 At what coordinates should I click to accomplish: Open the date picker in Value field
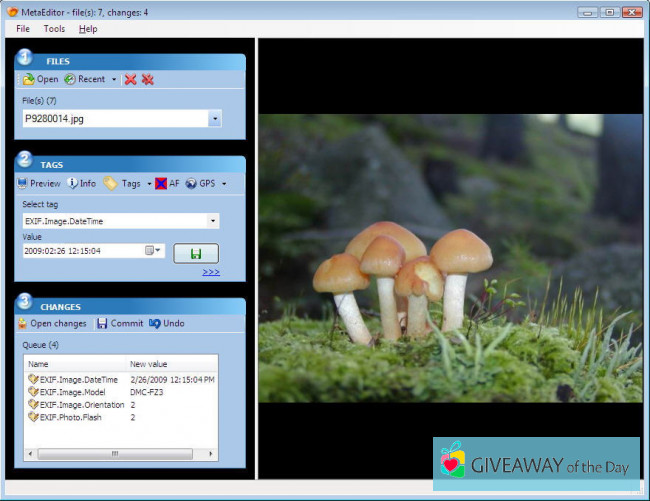coord(155,251)
